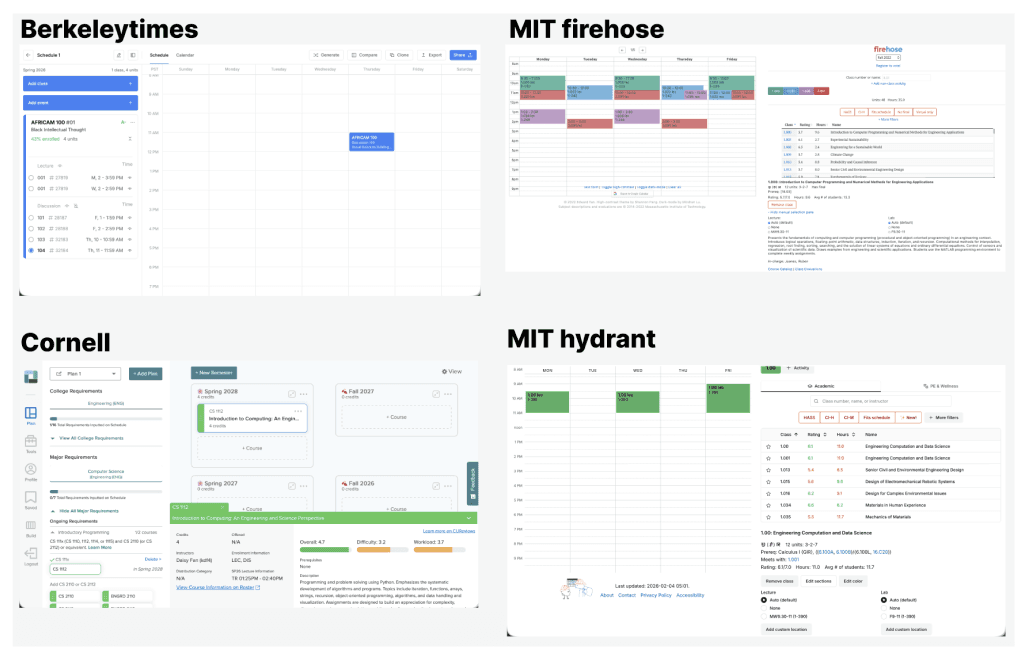Star class 1.00 in MIT hydrant
Image resolution: width=1028 pixels, height=662 pixels.
[x=768, y=446]
